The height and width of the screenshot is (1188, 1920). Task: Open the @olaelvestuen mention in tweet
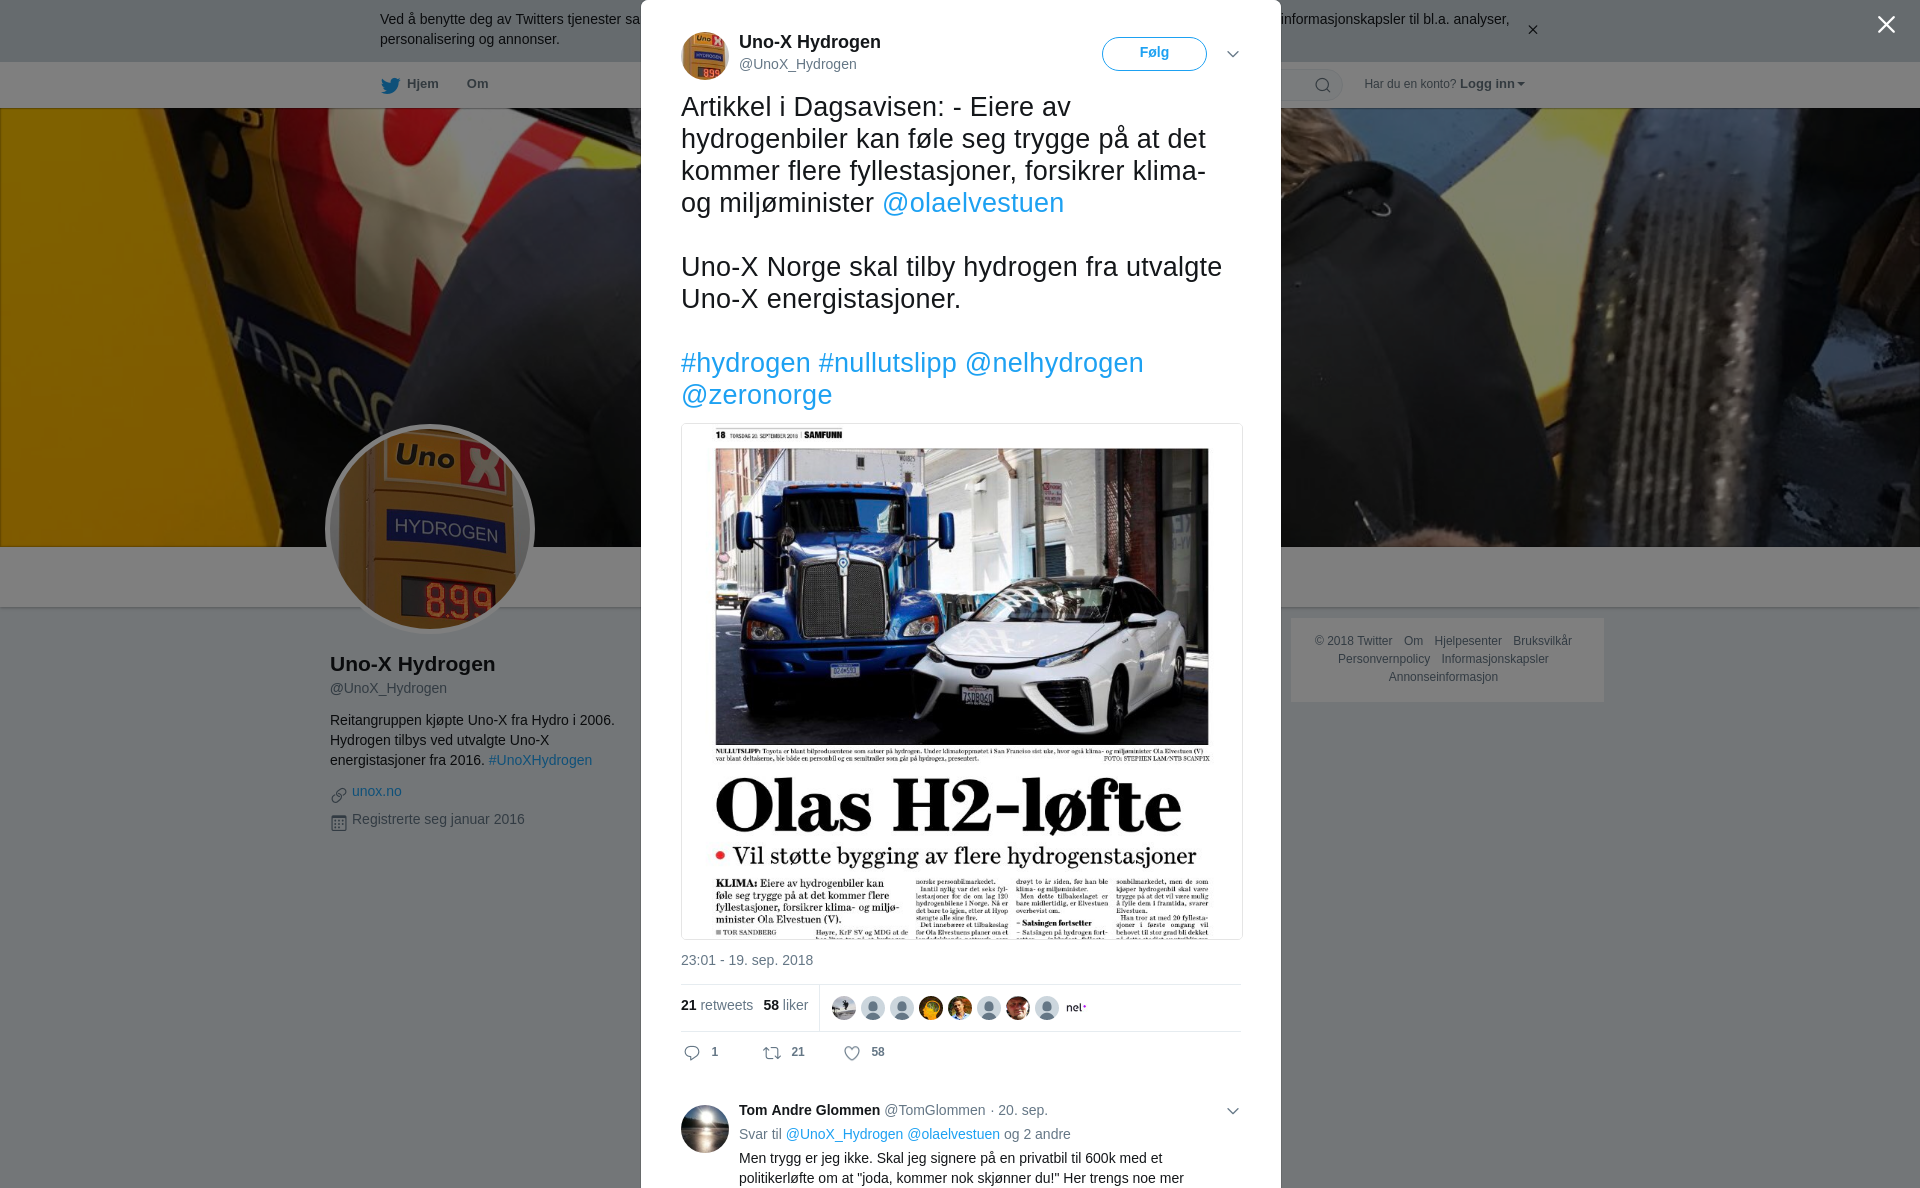pos(973,203)
